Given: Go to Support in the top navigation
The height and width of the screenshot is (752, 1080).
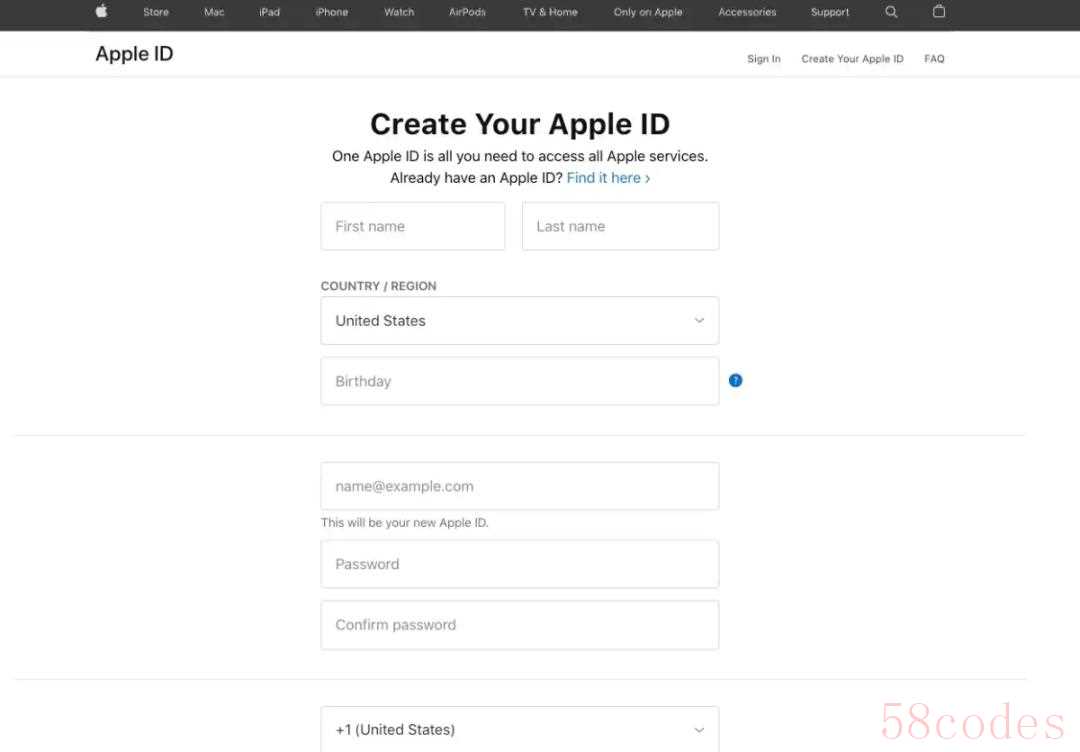Looking at the screenshot, I should [829, 12].
